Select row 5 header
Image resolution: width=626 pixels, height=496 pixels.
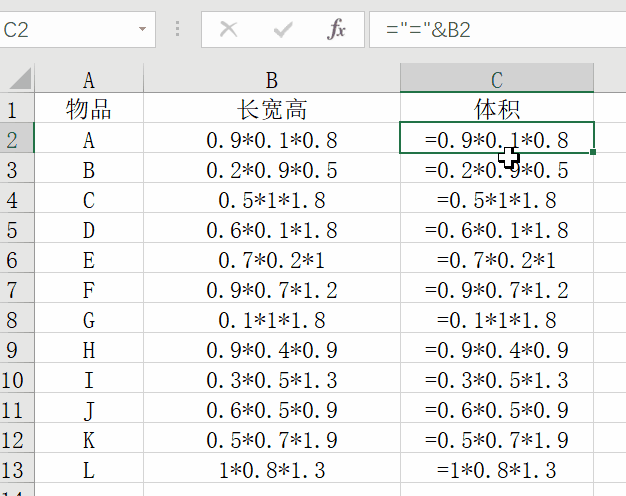click(17, 228)
